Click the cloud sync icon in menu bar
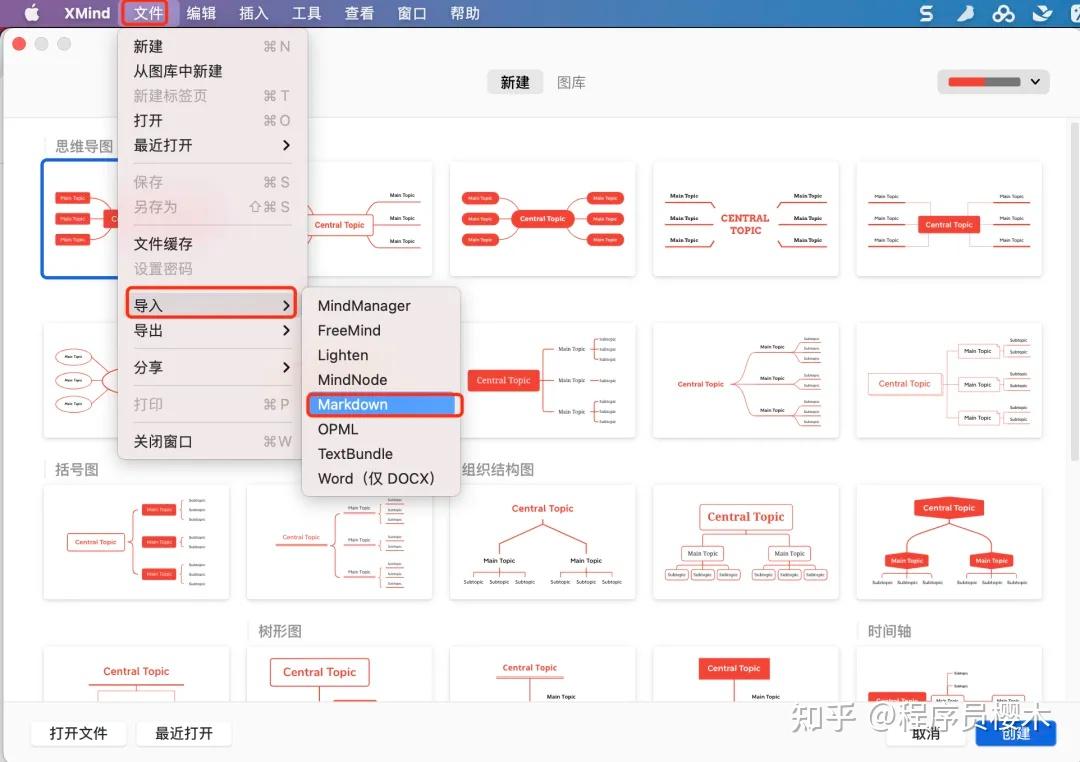Viewport: 1080px width, 762px height. 1003,13
